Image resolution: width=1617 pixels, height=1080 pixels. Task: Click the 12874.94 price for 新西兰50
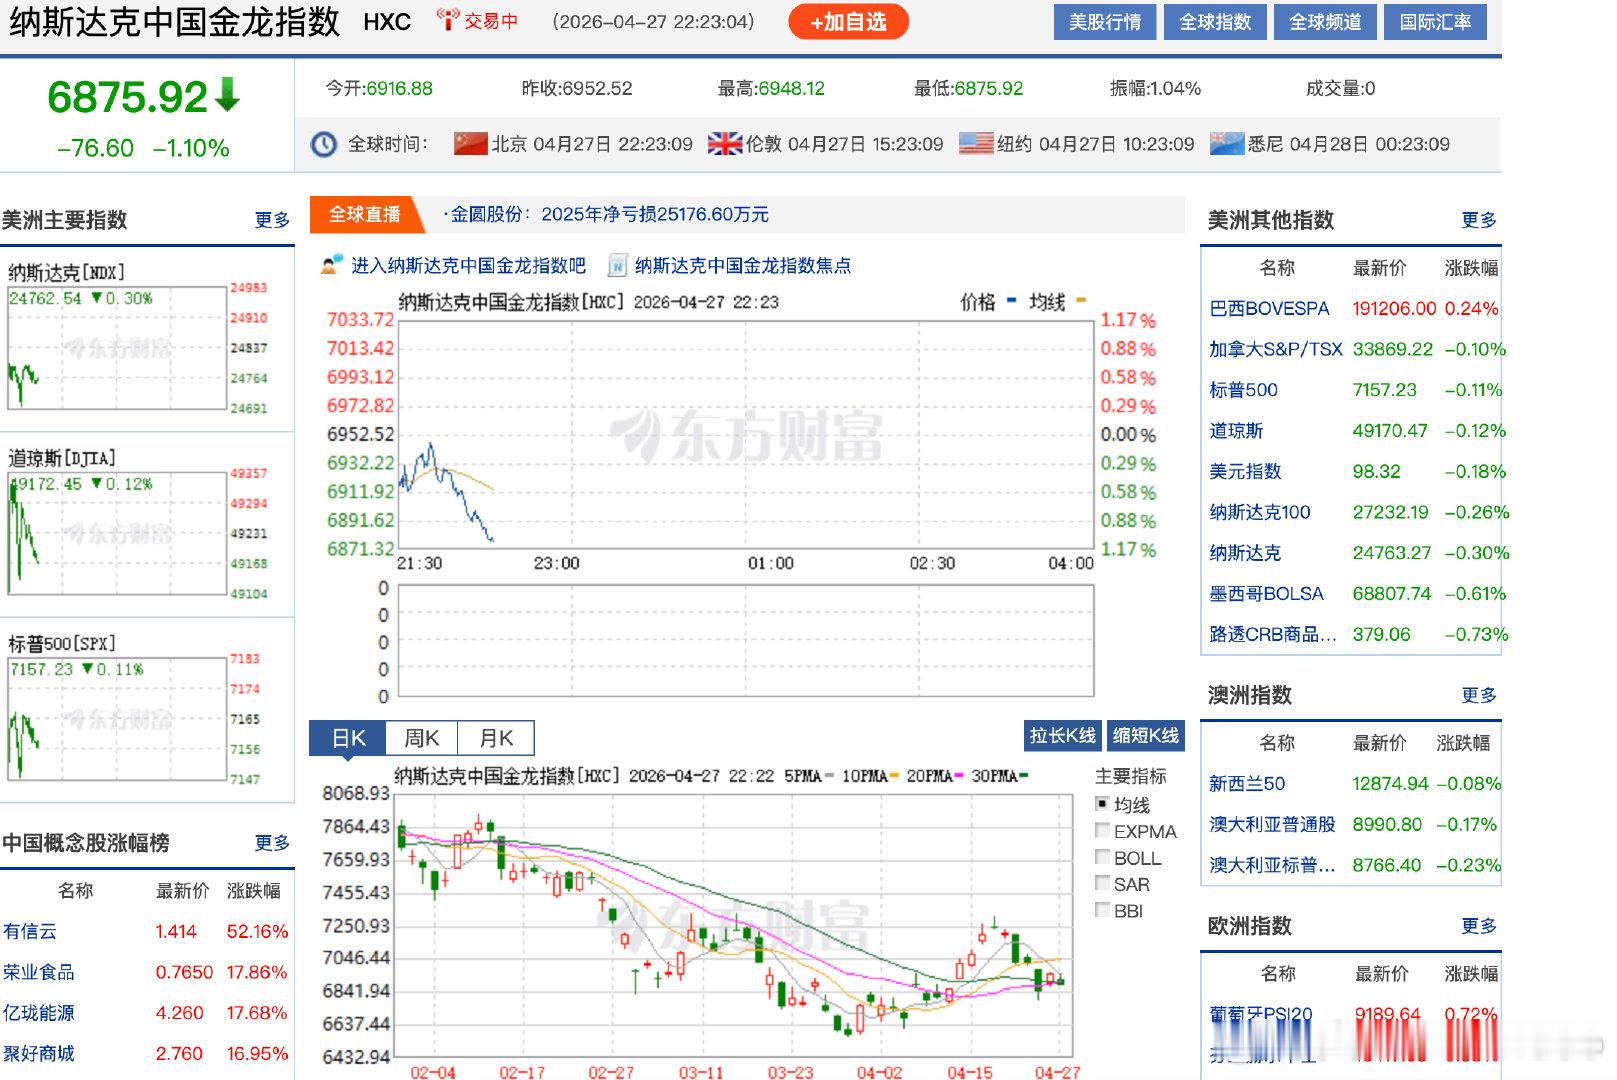point(1390,784)
